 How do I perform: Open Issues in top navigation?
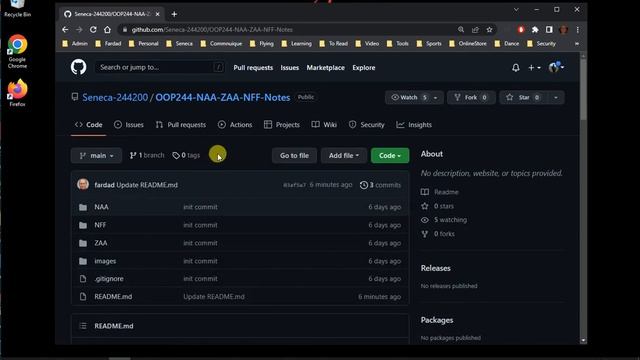pyautogui.click(x=289, y=68)
